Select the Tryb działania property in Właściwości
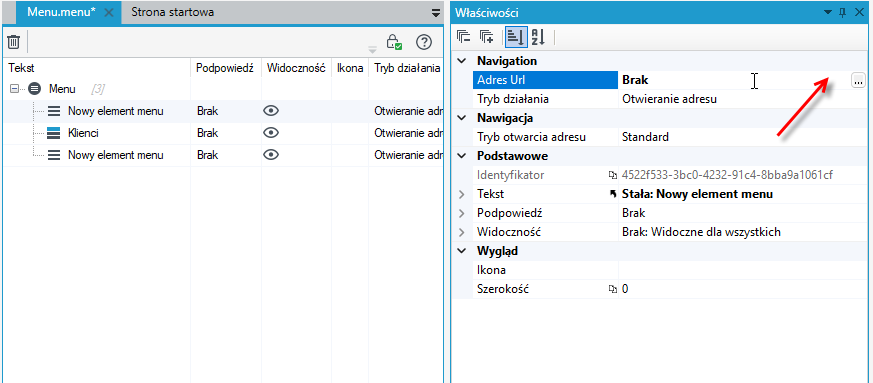873x383 pixels. tap(513, 99)
